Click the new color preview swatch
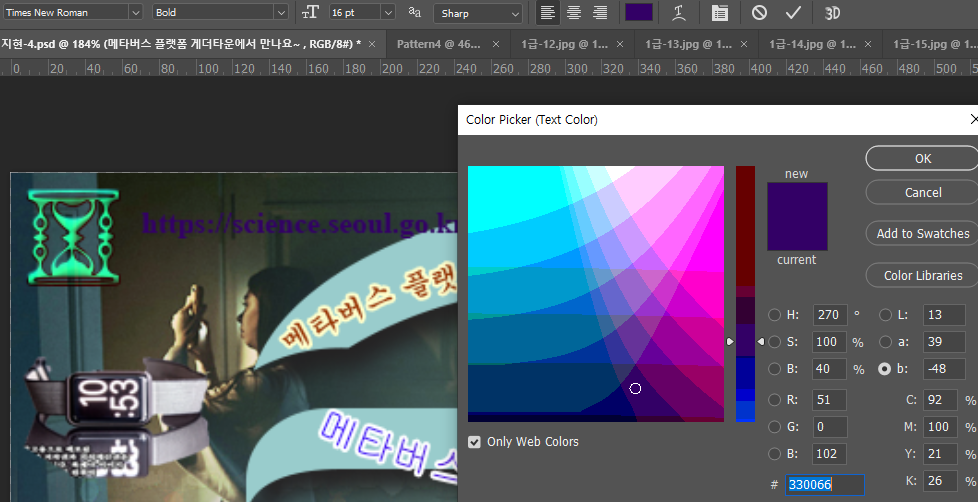 (797, 200)
